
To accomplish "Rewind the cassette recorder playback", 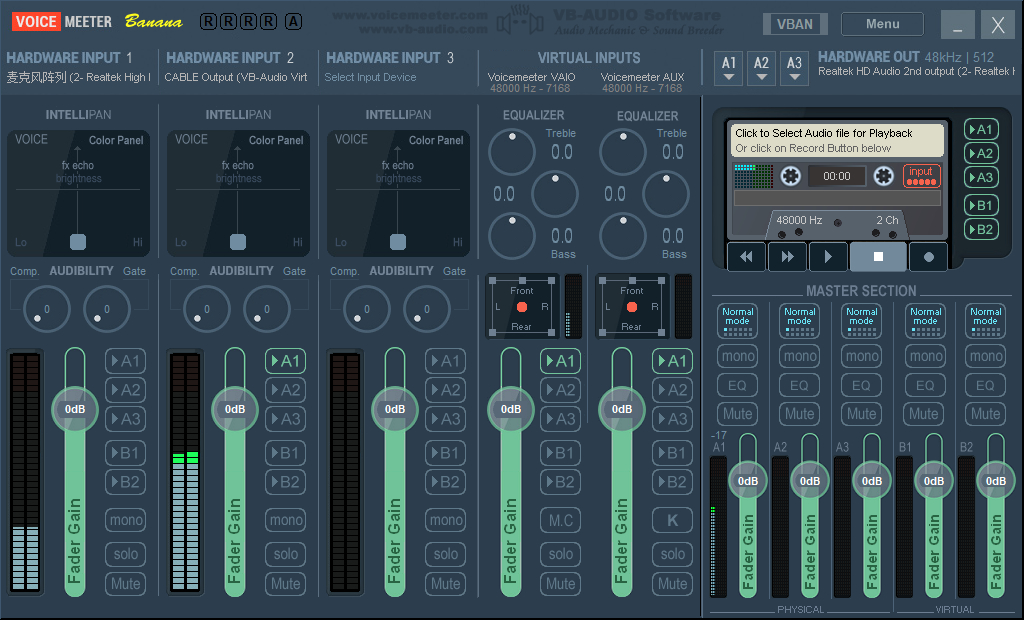I will [x=746, y=257].
